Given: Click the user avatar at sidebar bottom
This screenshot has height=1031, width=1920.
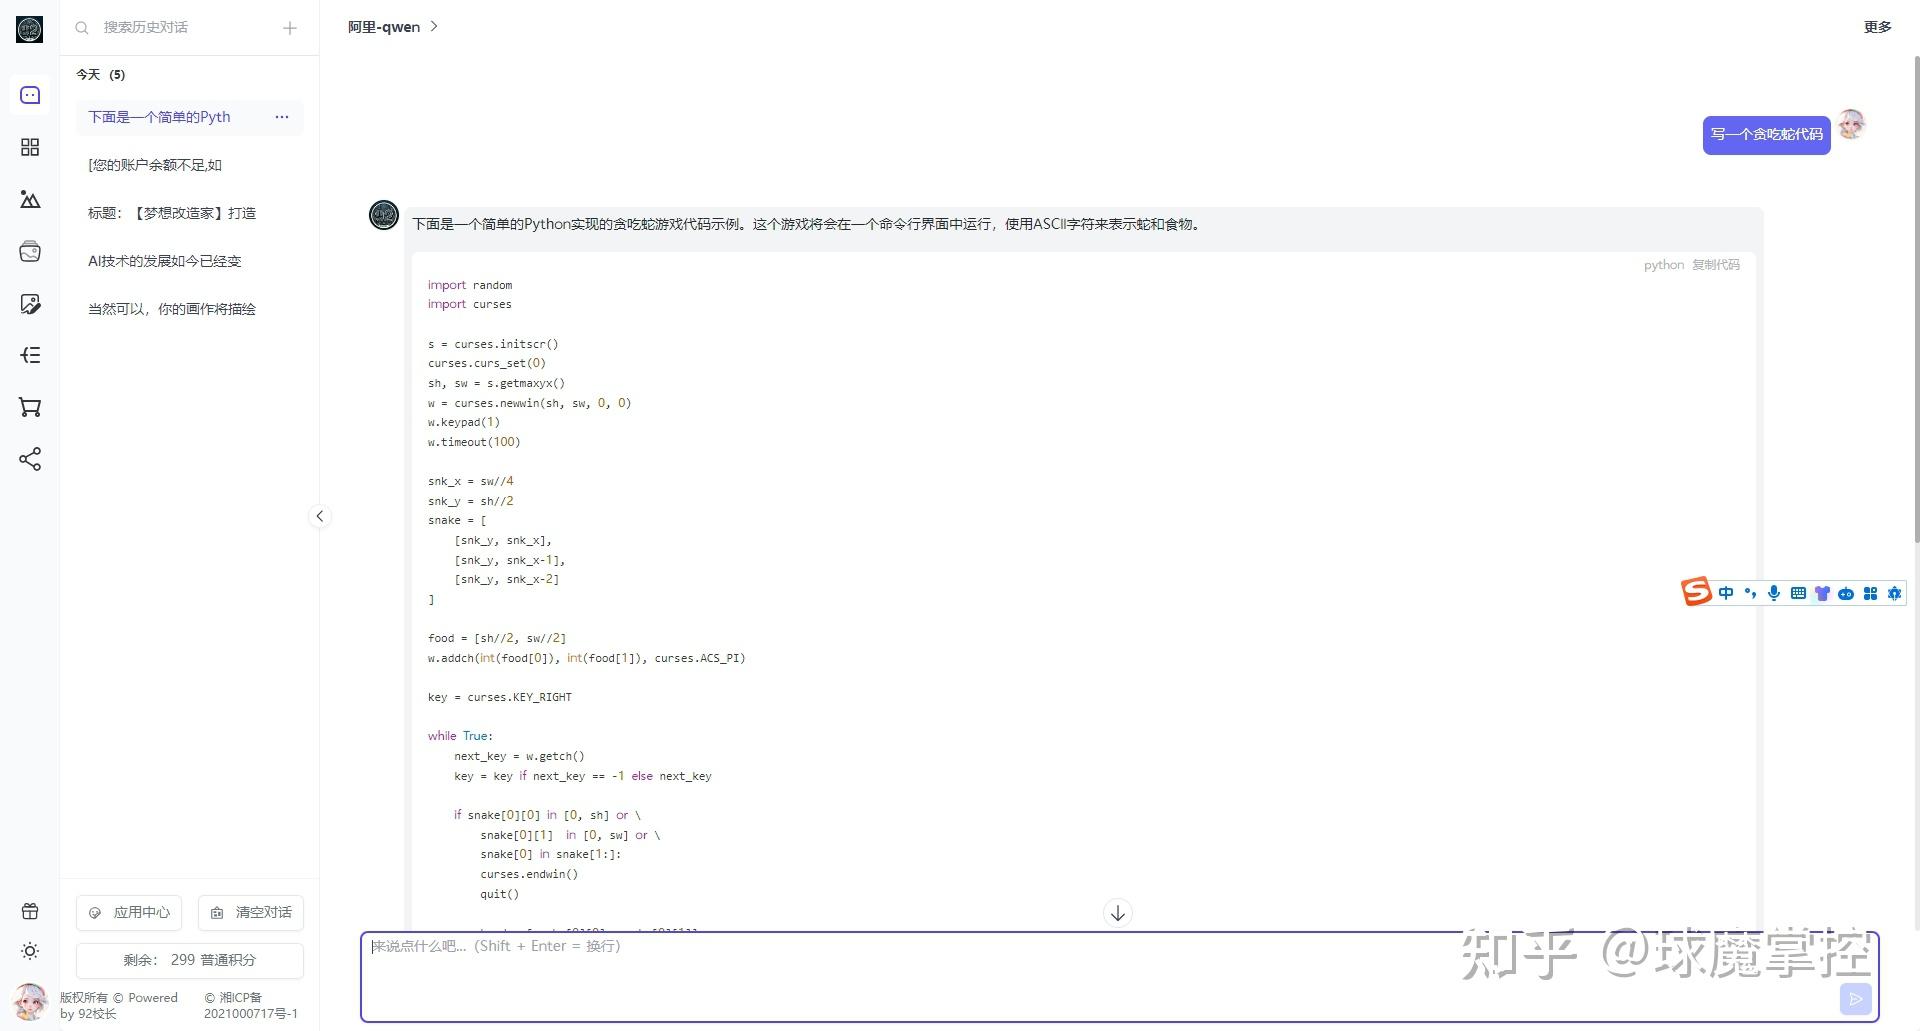Looking at the screenshot, I should tap(30, 1001).
